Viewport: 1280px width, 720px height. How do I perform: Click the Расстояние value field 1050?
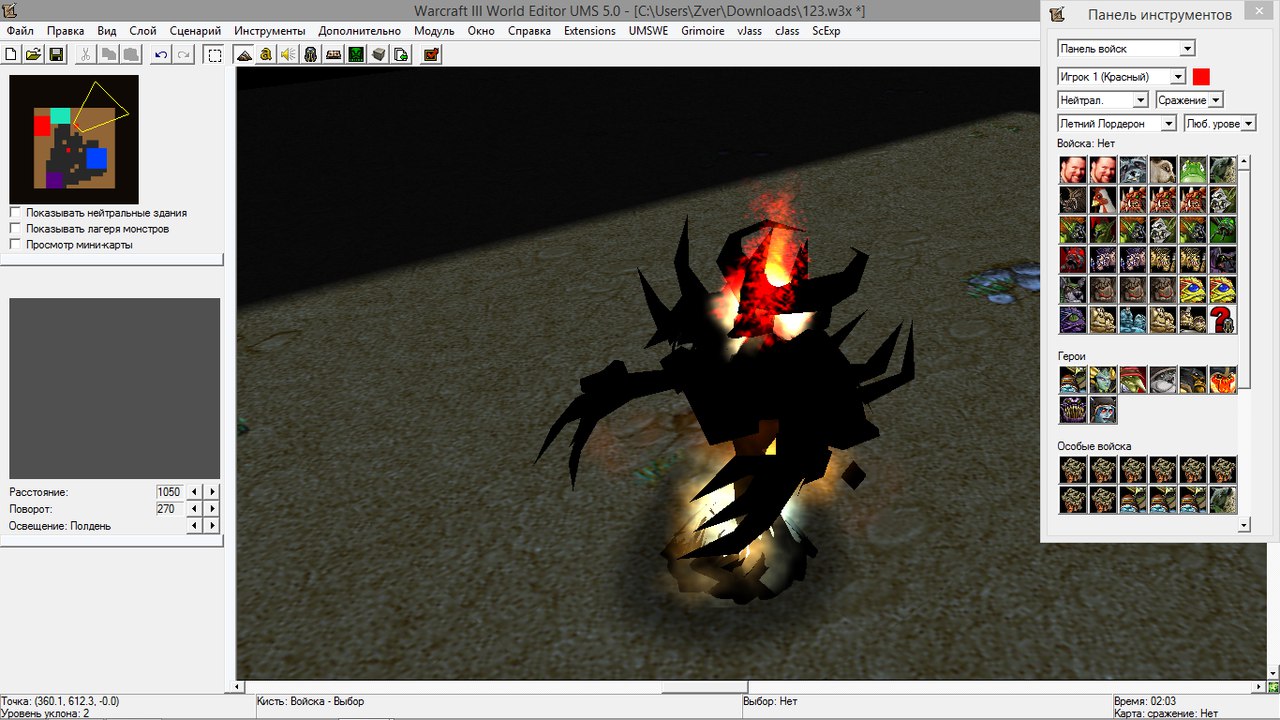pos(169,492)
